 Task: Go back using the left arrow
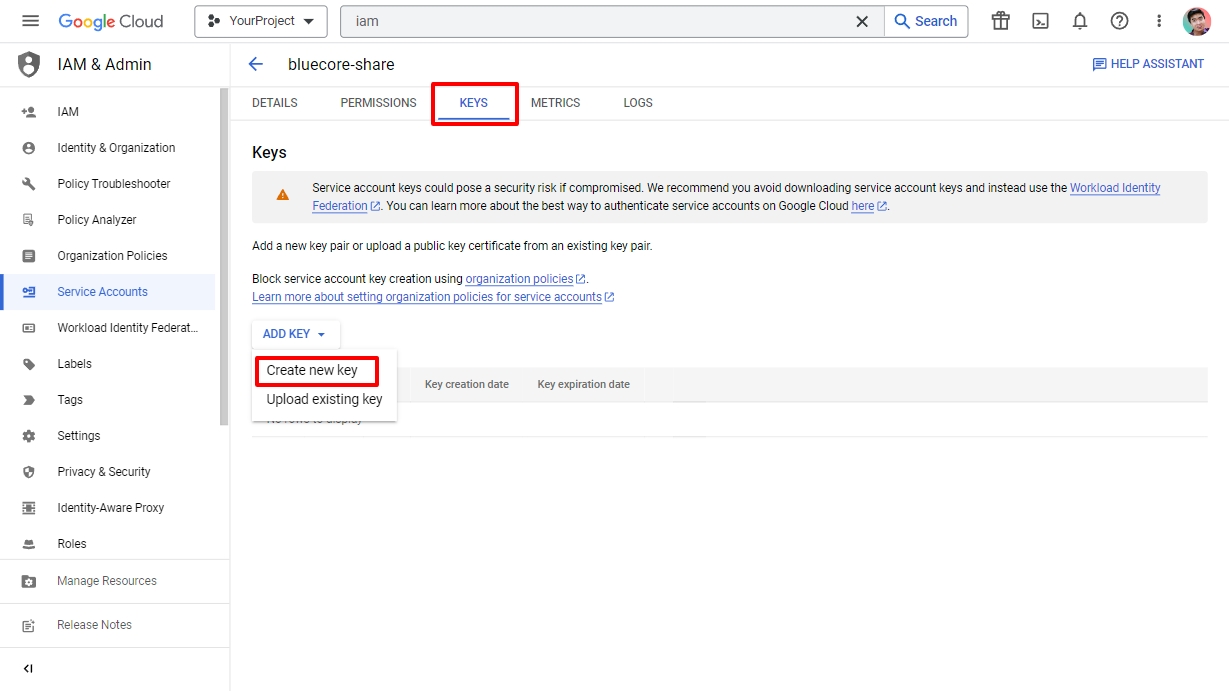pos(256,64)
